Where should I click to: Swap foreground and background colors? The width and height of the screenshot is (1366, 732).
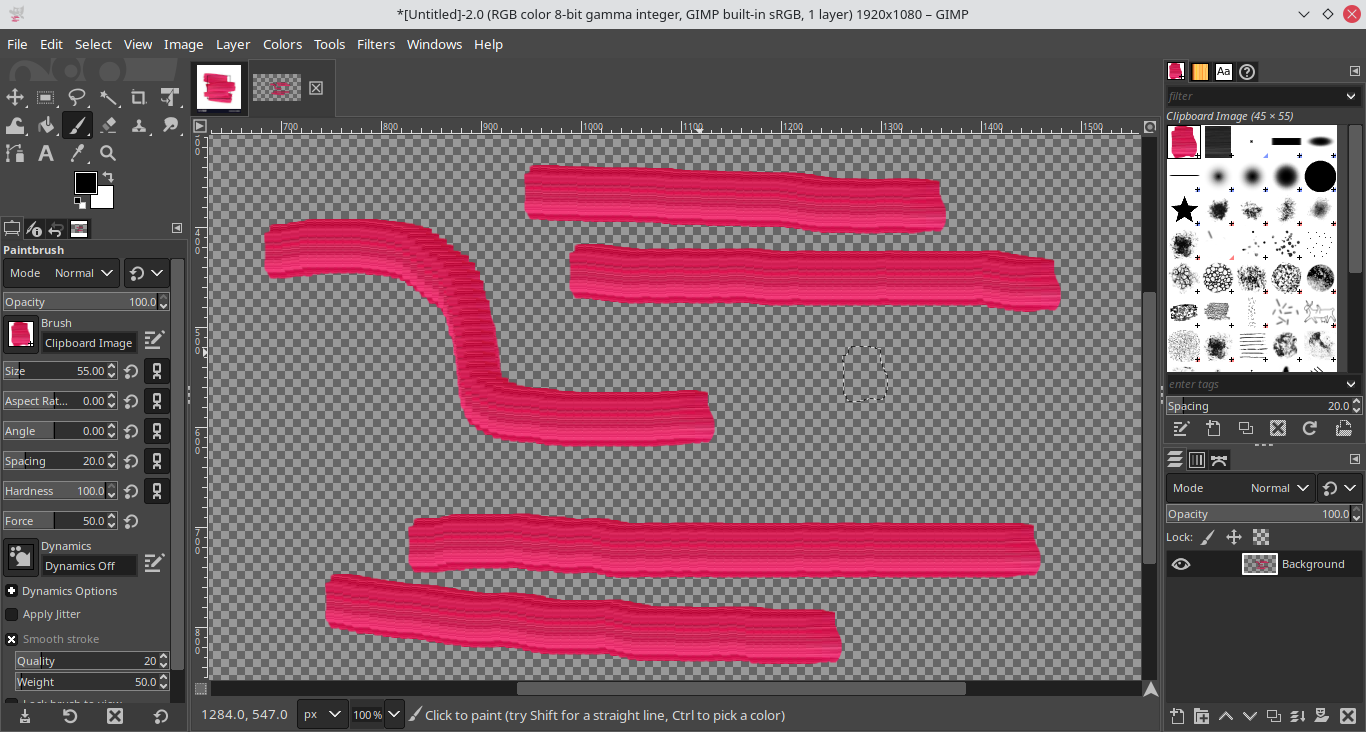click(x=108, y=177)
